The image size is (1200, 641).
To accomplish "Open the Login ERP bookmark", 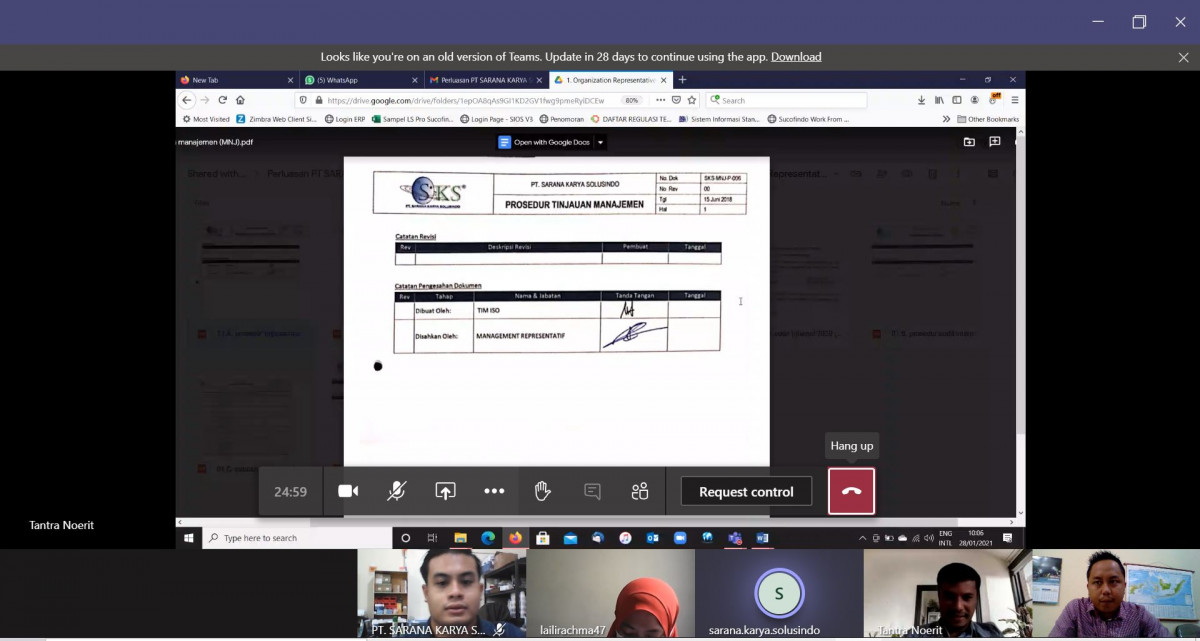I will pyautogui.click(x=345, y=119).
